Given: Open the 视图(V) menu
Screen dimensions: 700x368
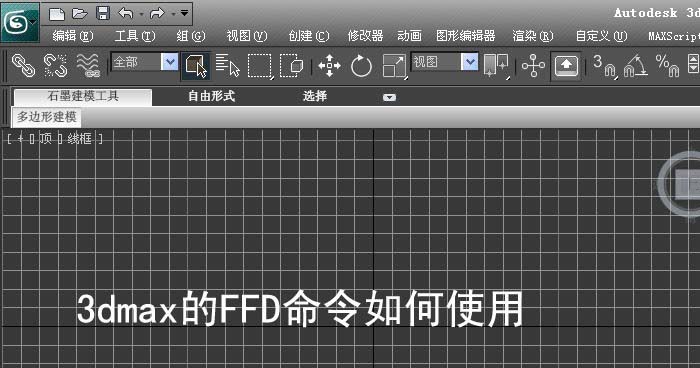Looking at the screenshot, I should point(246,36).
